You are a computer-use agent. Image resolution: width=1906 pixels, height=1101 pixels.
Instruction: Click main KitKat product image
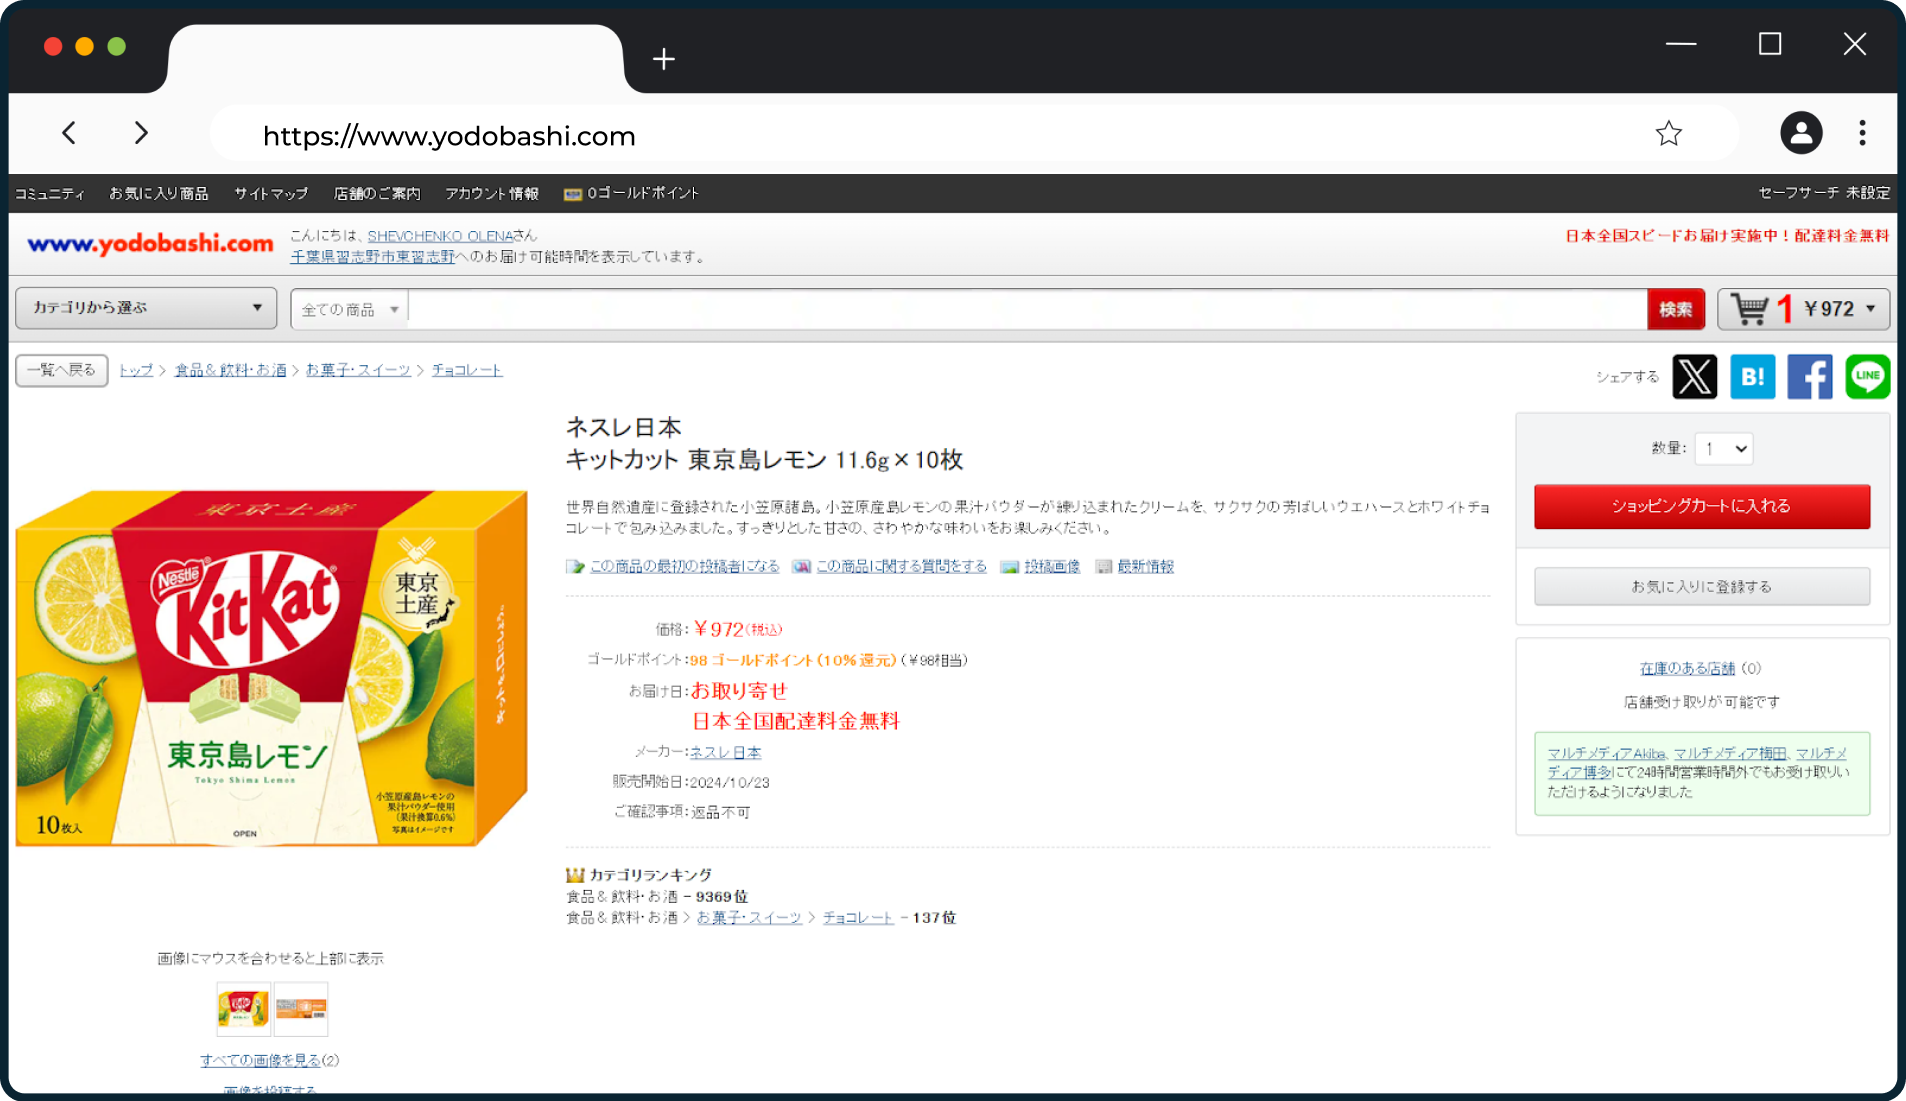coord(271,667)
